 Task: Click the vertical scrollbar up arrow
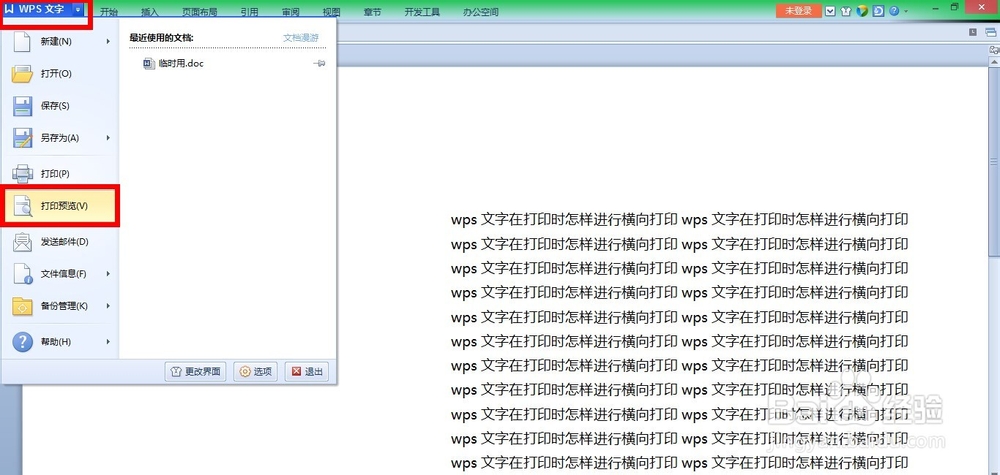coord(994,61)
